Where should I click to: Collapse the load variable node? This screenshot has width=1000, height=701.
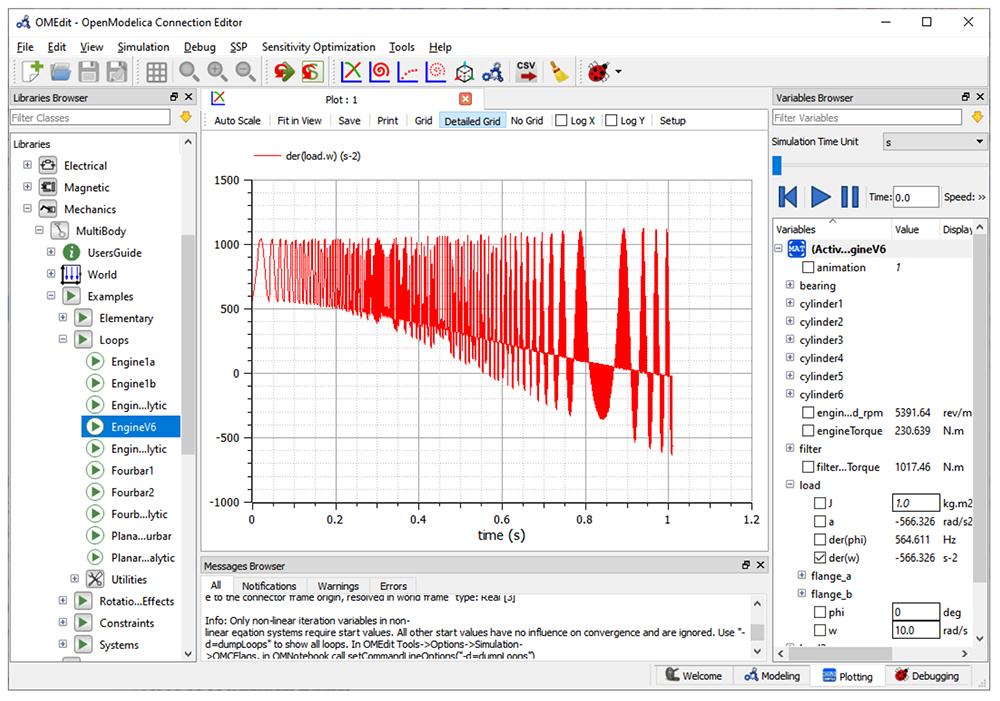pyautogui.click(x=790, y=485)
